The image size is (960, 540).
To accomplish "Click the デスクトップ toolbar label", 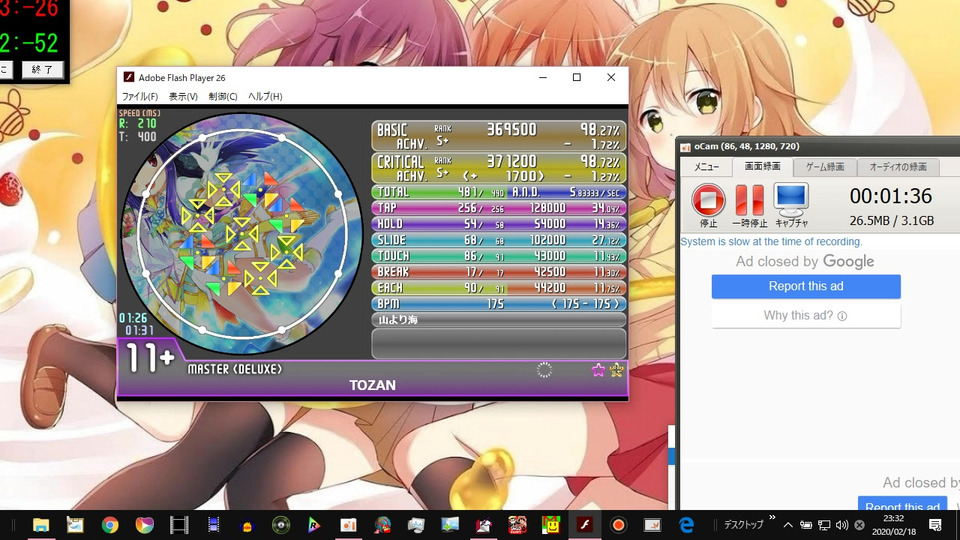I will [x=743, y=525].
